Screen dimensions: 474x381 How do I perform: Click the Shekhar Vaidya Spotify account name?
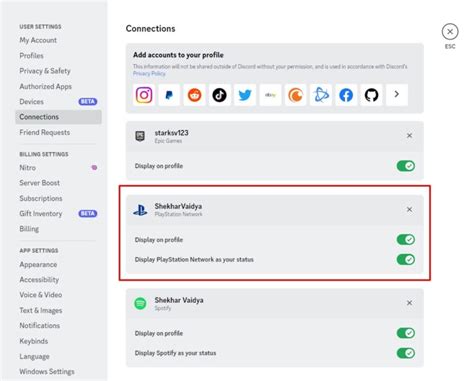(x=179, y=300)
